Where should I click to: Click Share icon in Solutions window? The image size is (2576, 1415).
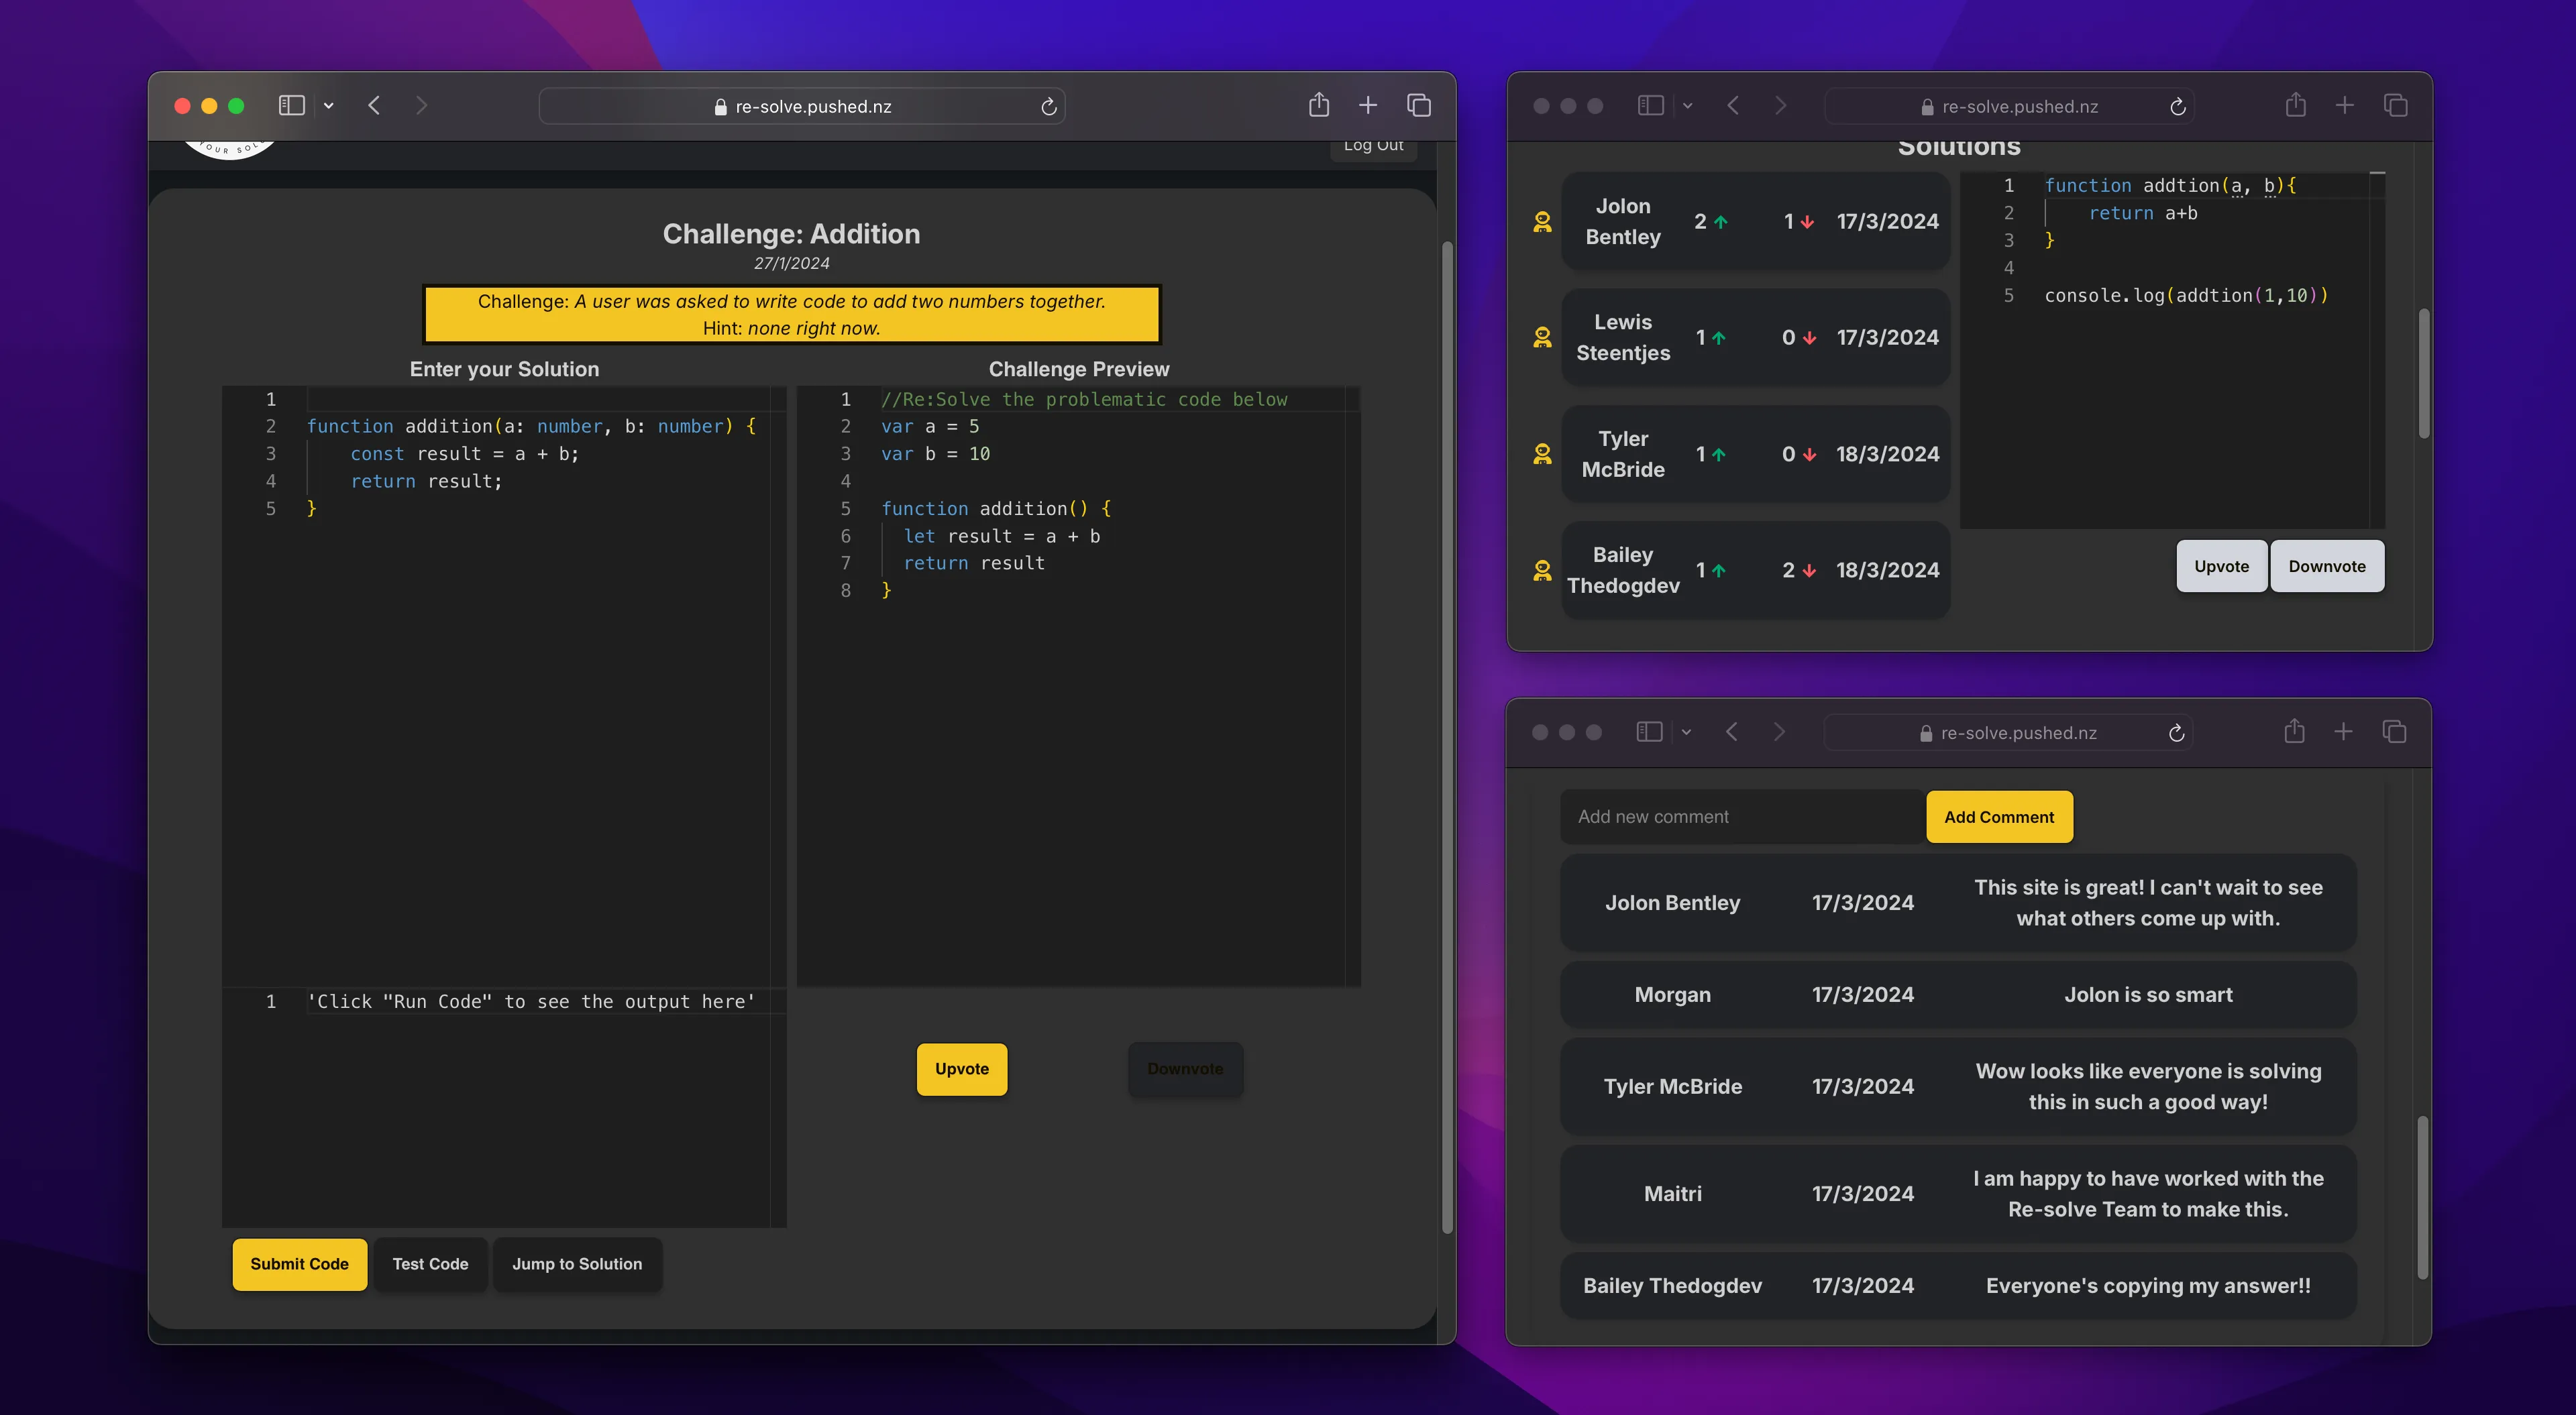pos(2295,104)
